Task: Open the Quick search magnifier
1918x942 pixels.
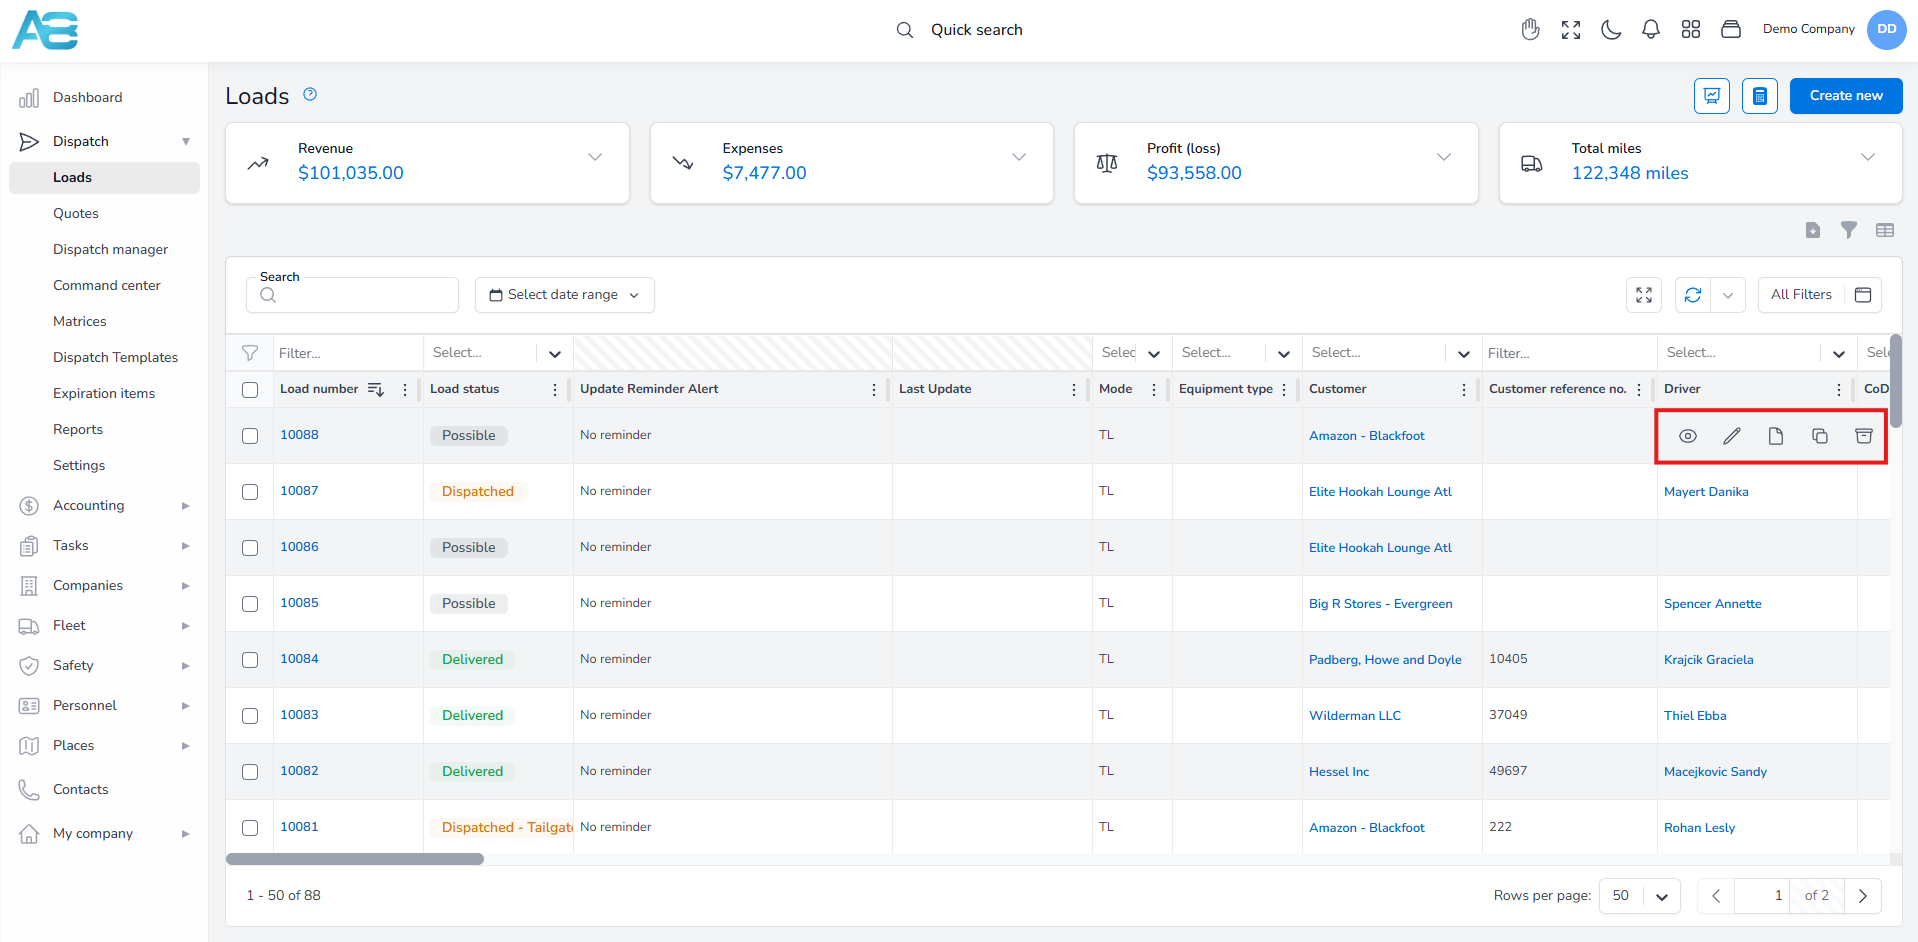Action: pyautogui.click(x=905, y=30)
